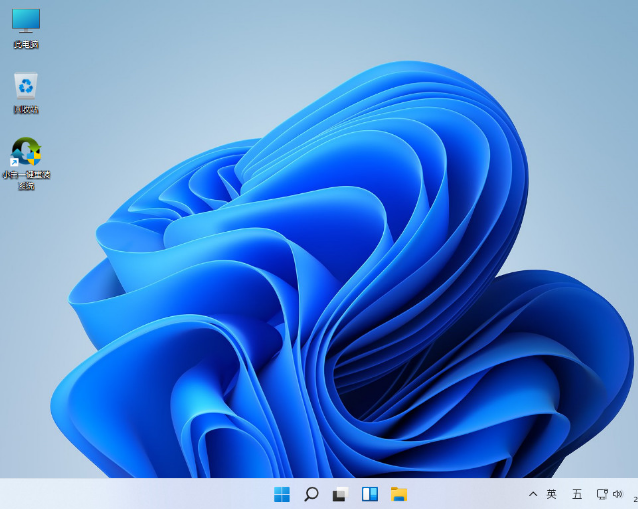
Task: Open taskbar Search magnifier
Action: coord(311,494)
